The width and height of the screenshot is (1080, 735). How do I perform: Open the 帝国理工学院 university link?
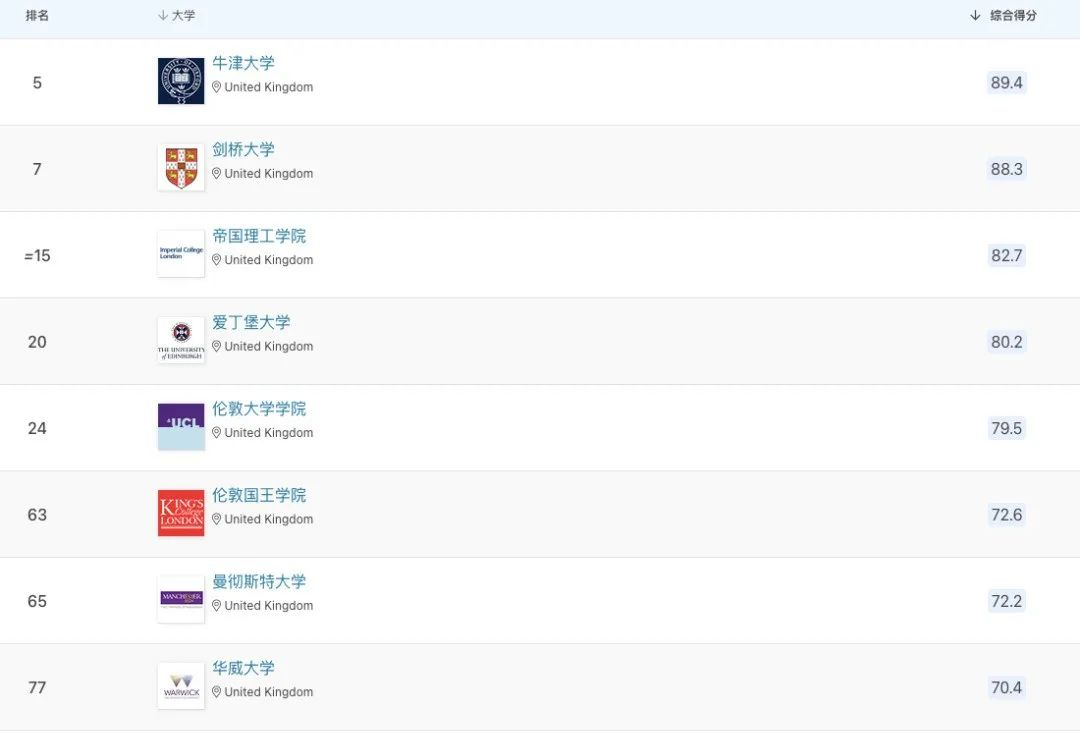(x=259, y=236)
